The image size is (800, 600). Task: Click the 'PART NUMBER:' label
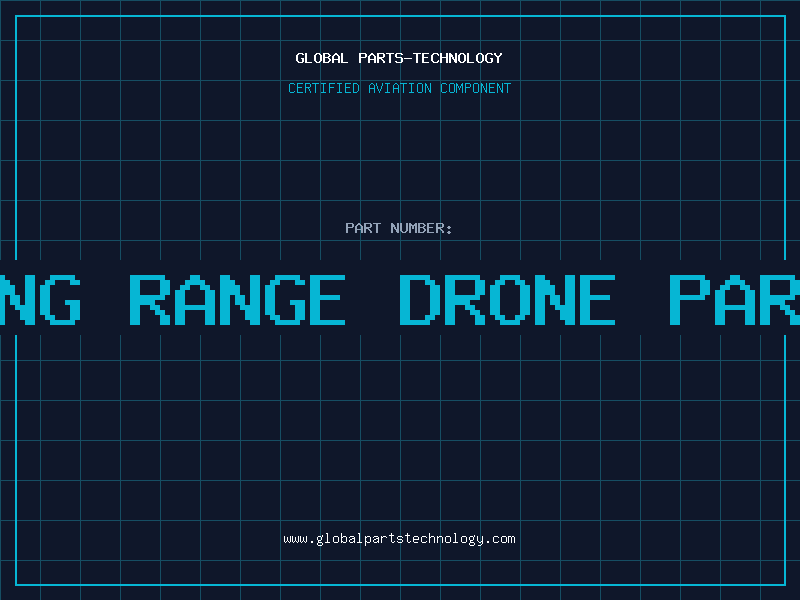[399, 228]
